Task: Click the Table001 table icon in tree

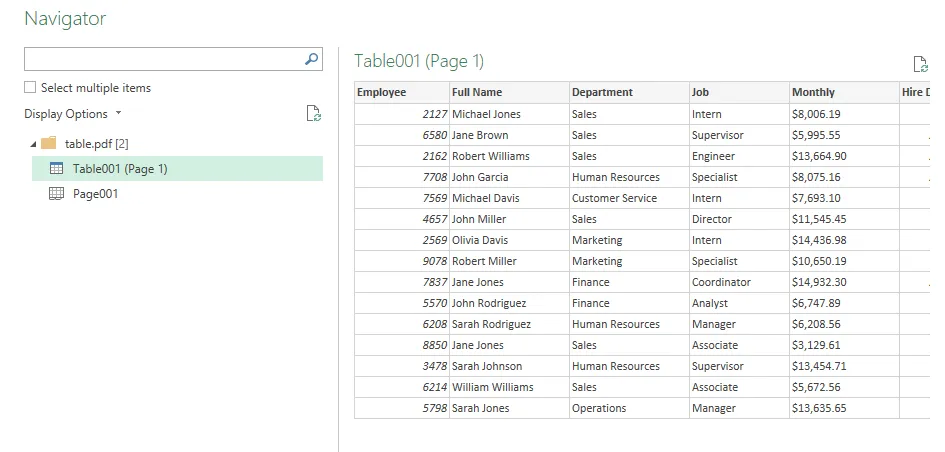Action: [x=56, y=169]
